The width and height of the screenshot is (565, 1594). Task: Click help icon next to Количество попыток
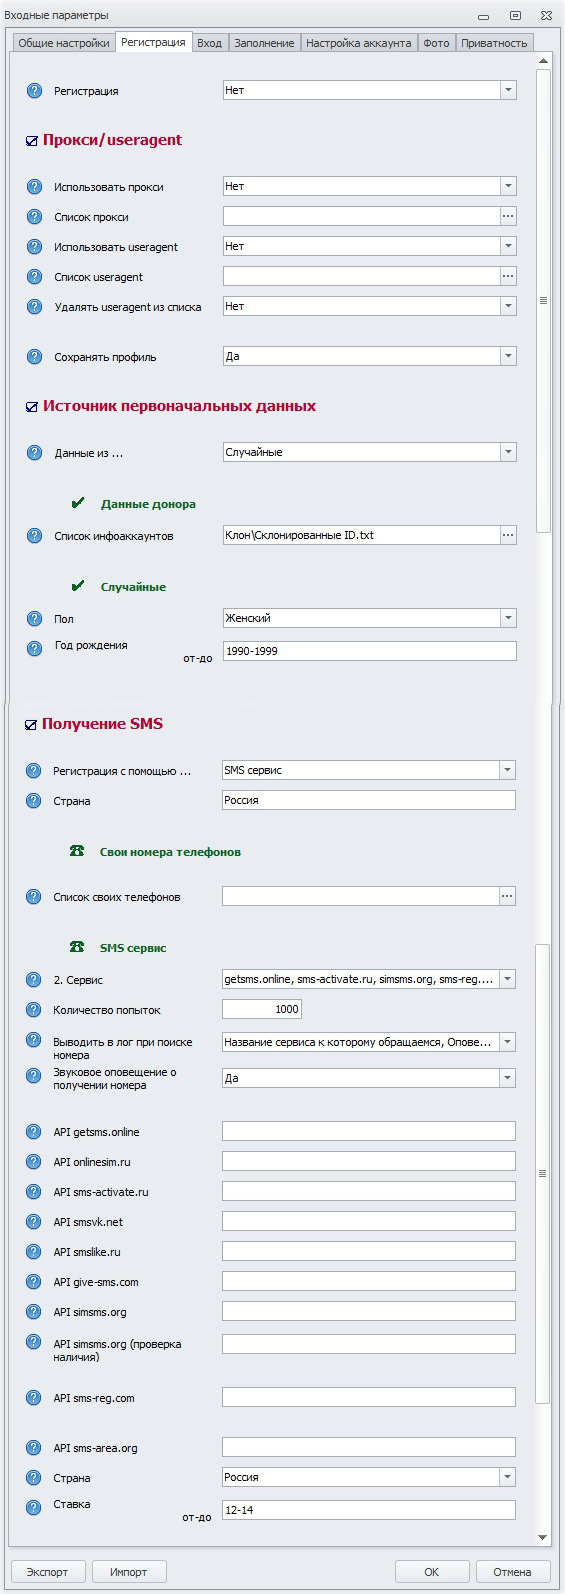pyautogui.click(x=33, y=1010)
